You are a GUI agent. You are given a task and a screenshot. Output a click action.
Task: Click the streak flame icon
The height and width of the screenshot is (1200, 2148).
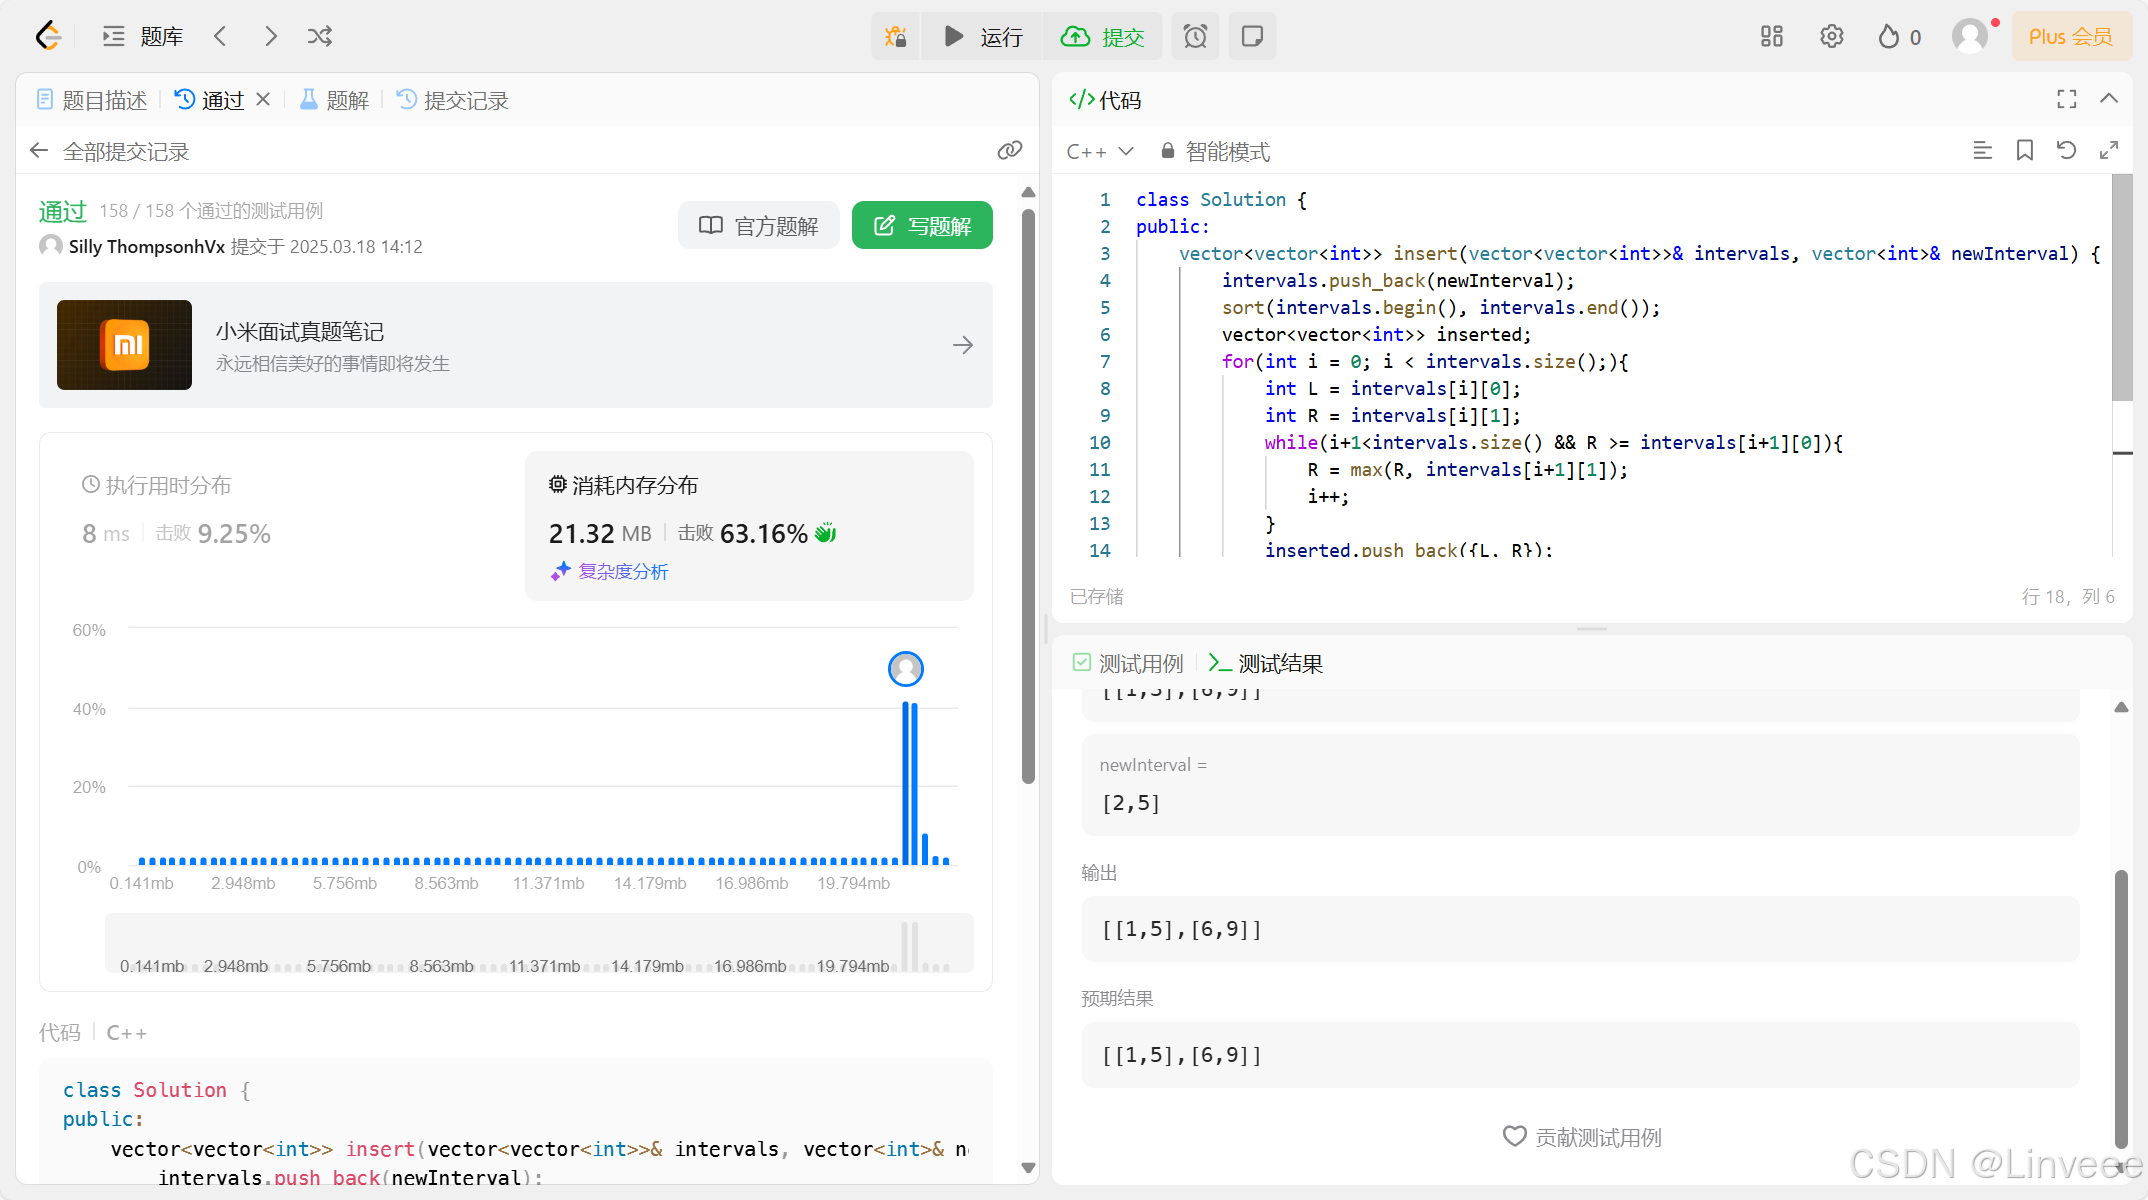click(1888, 37)
